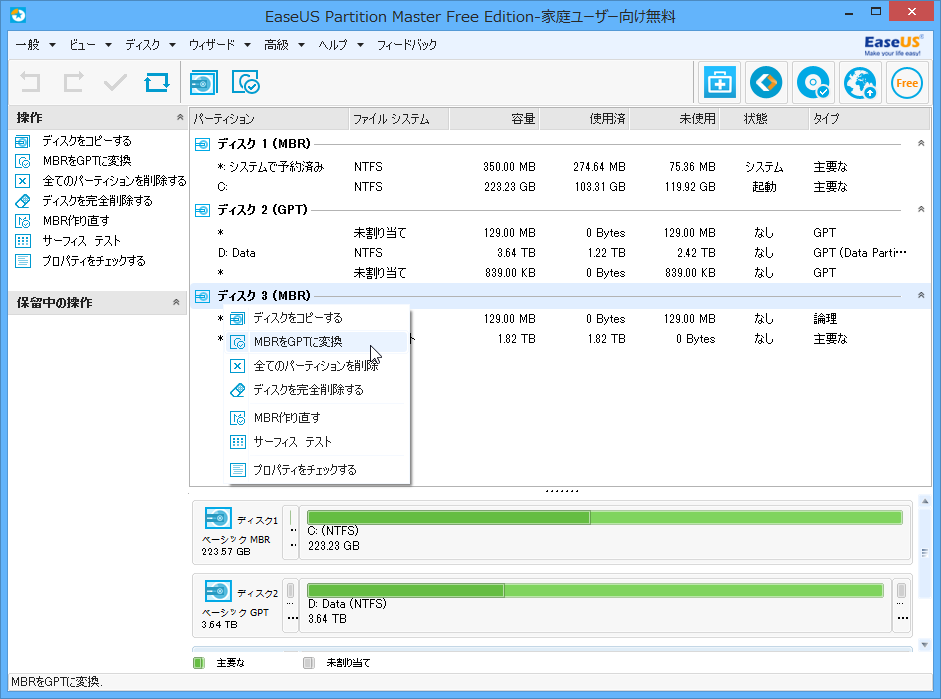
Task: Select the 839.00 KB 未割り当て row
Action: tap(561, 273)
